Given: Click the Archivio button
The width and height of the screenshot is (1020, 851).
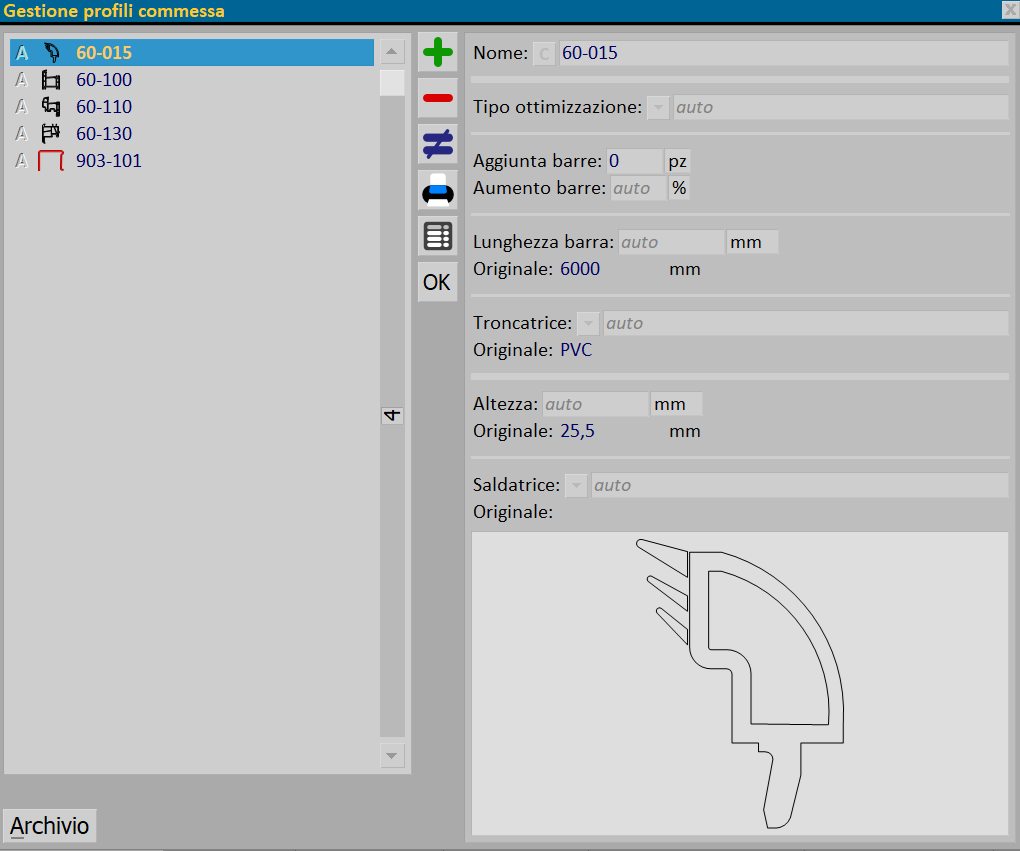Looking at the screenshot, I should pyautogui.click(x=50, y=827).
